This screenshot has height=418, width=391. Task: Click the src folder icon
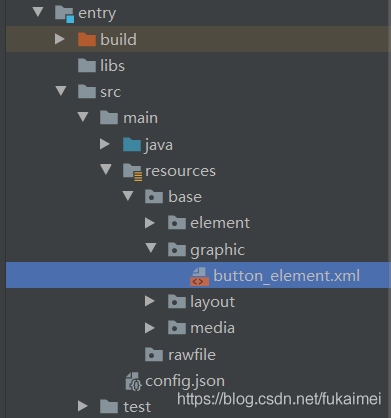(x=87, y=91)
